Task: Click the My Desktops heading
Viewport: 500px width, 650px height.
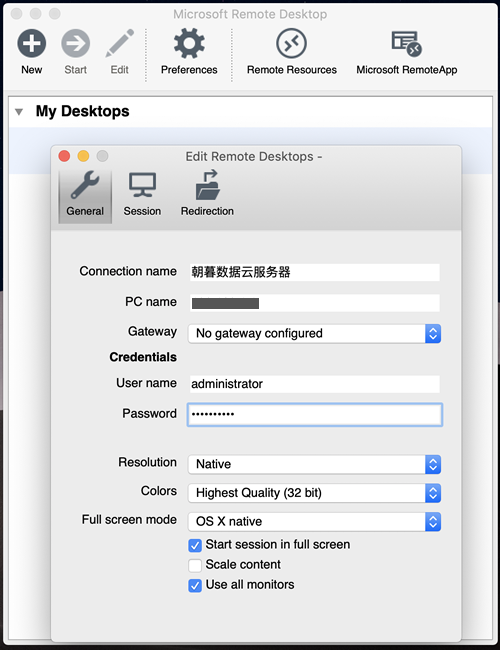Action: click(x=83, y=112)
